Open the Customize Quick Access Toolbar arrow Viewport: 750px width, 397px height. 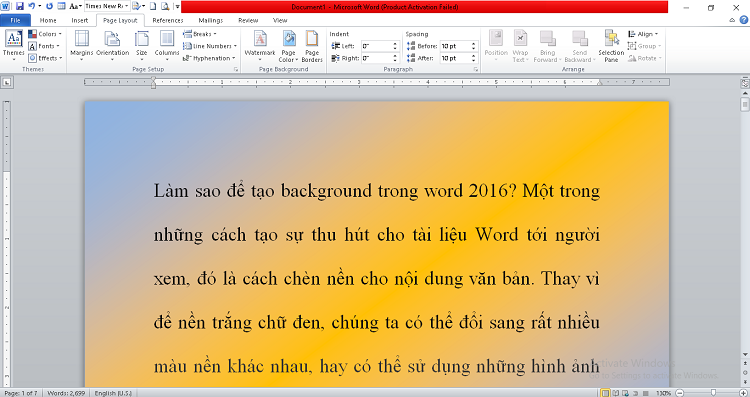[177, 6]
